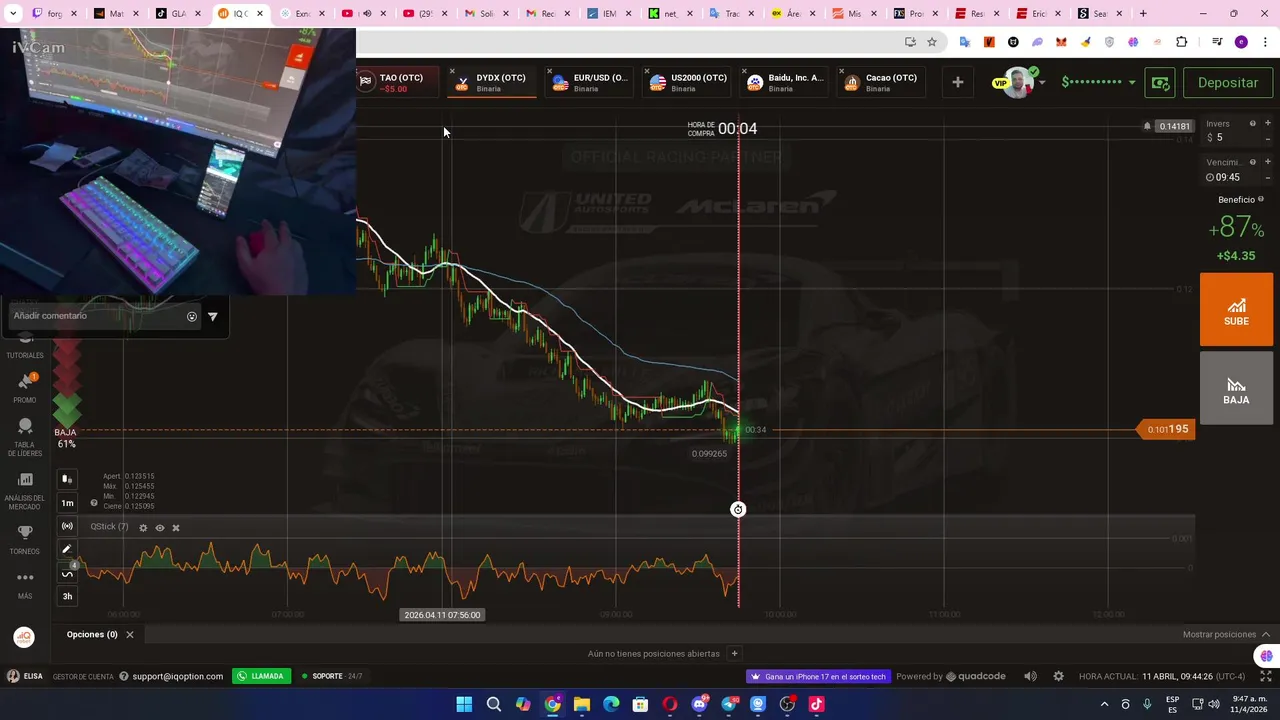Screen dimensions: 1280x720
Task: Open the Tutoriales sidebar section
Action: pos(25,346)
